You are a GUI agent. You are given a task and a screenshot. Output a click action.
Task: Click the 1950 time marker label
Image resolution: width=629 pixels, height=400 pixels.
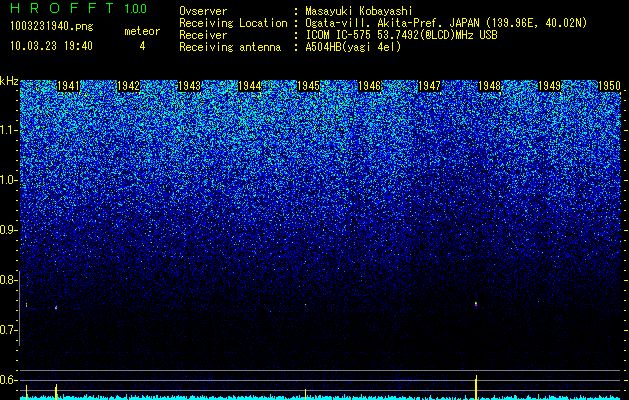[609, 86]
